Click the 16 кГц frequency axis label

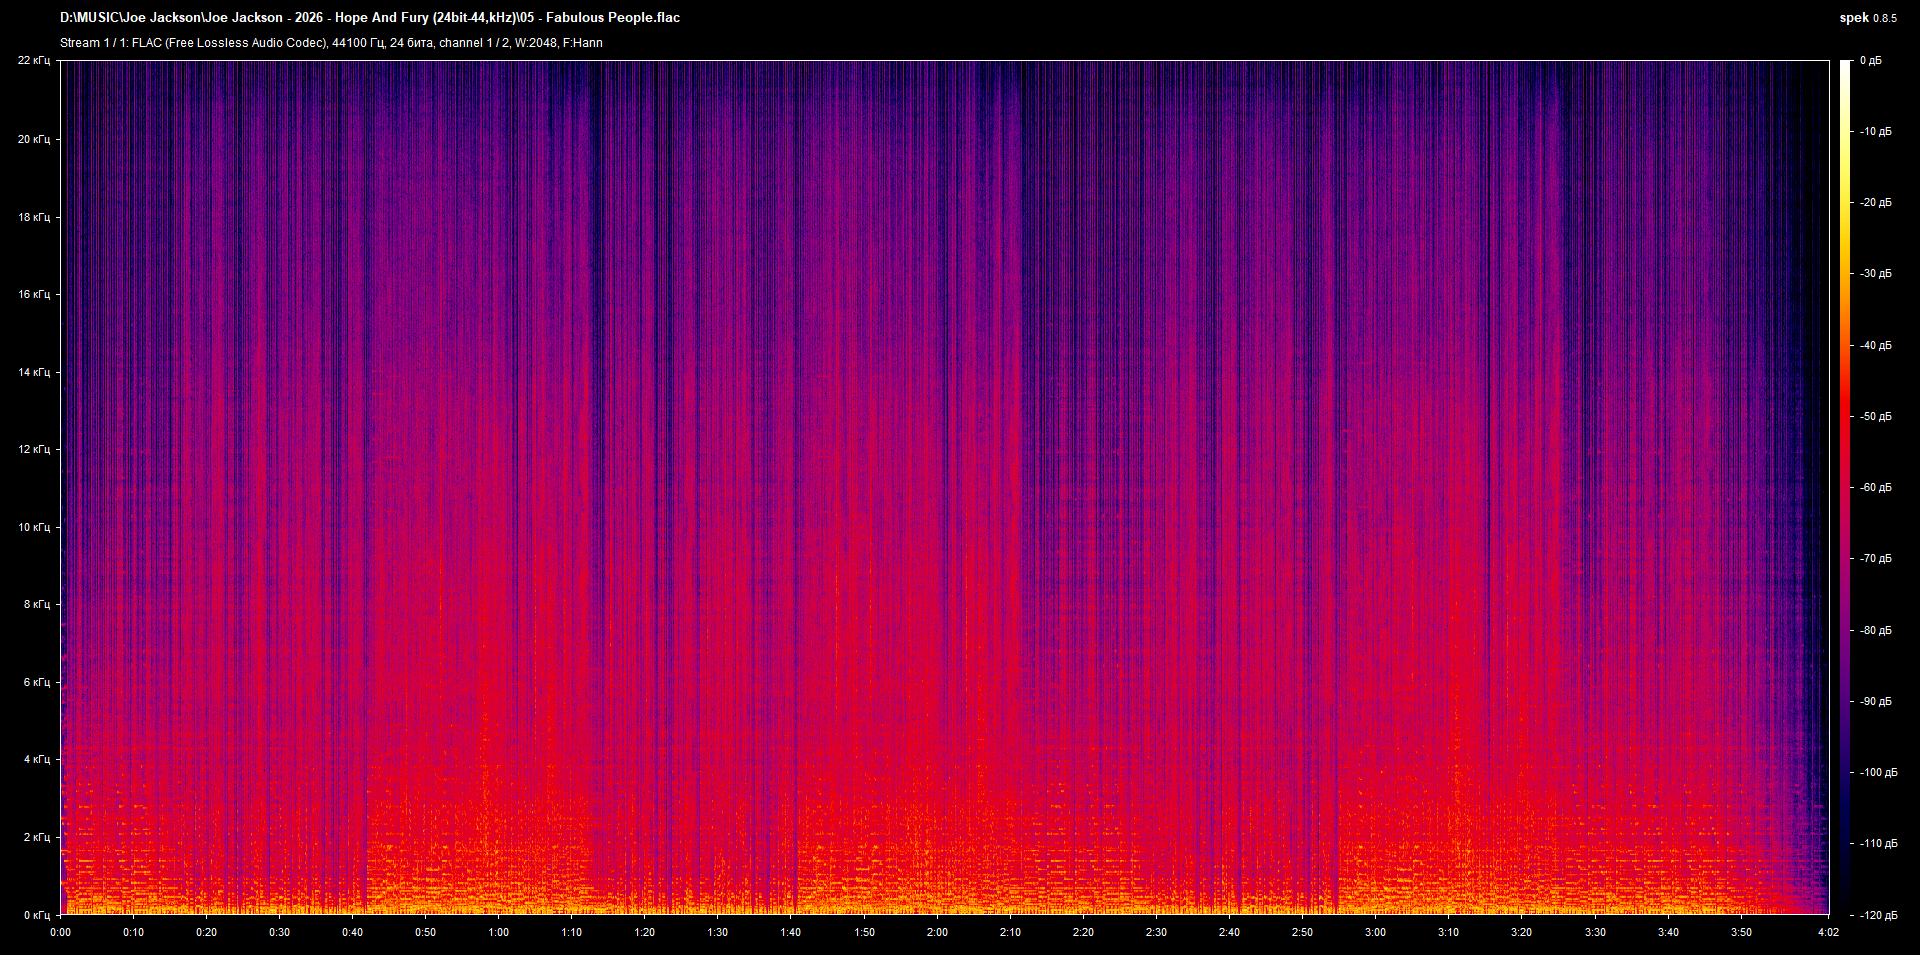pos(34,295)
